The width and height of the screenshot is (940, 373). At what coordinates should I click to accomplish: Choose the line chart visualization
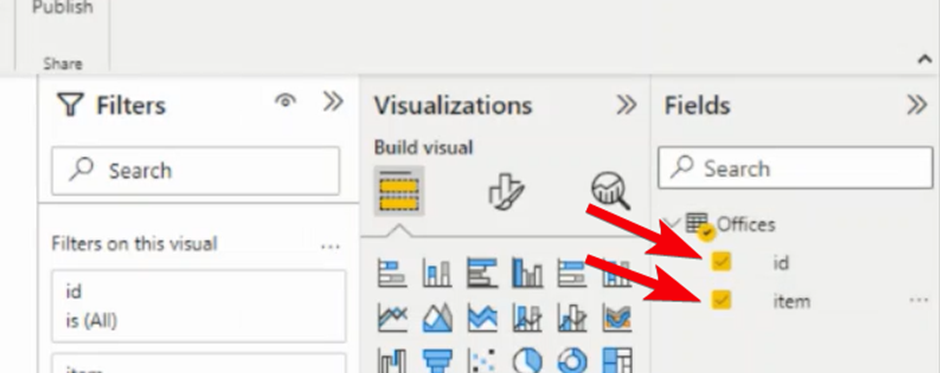393,317
